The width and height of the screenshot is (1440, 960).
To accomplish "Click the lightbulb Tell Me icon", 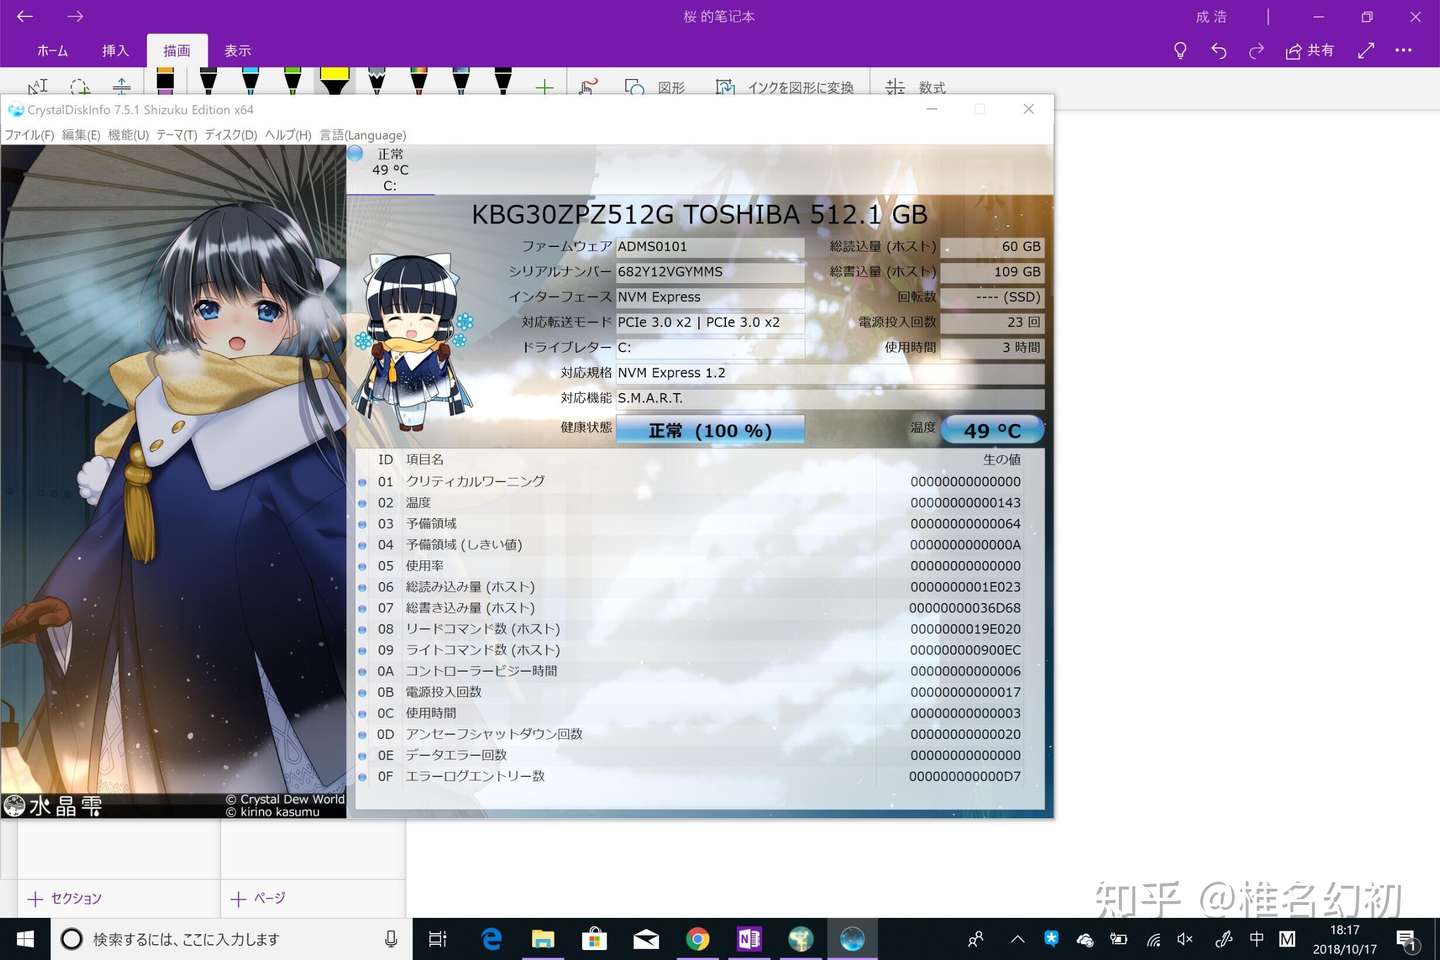I will (1180, 50).
